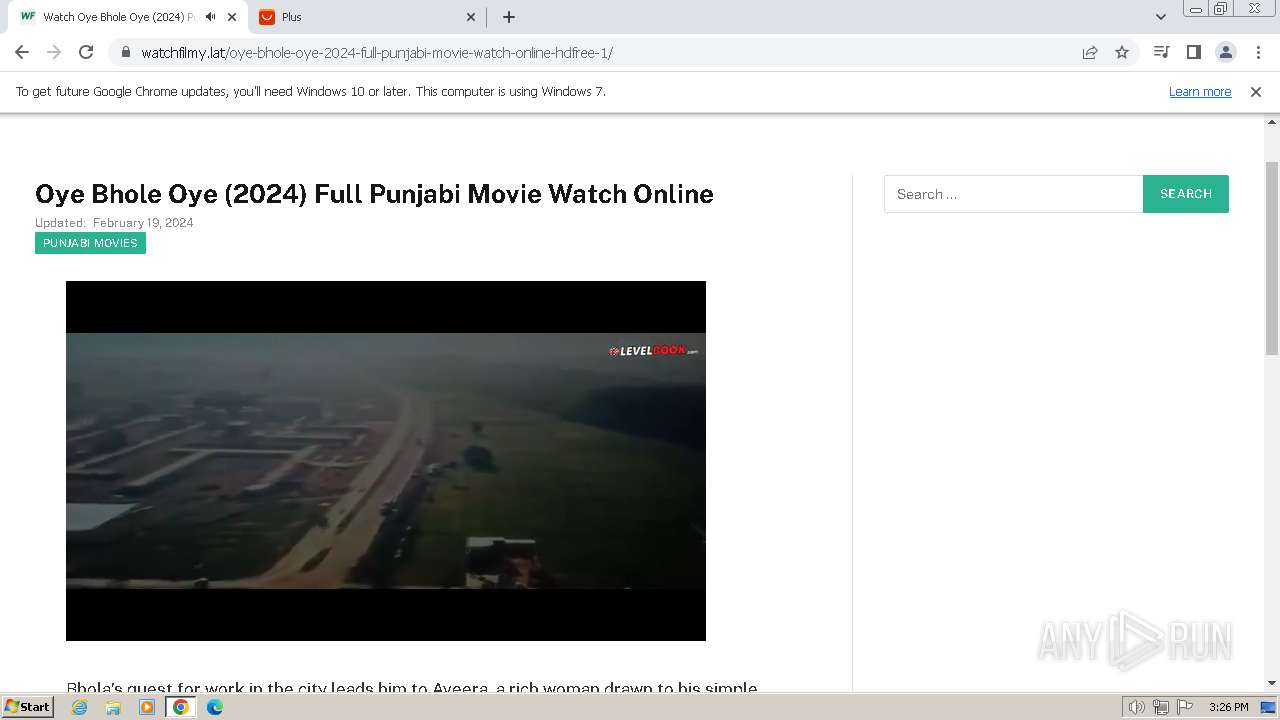1280x720 pixels.
Task: Open the system volume icon
Action: click(1137, 707)
